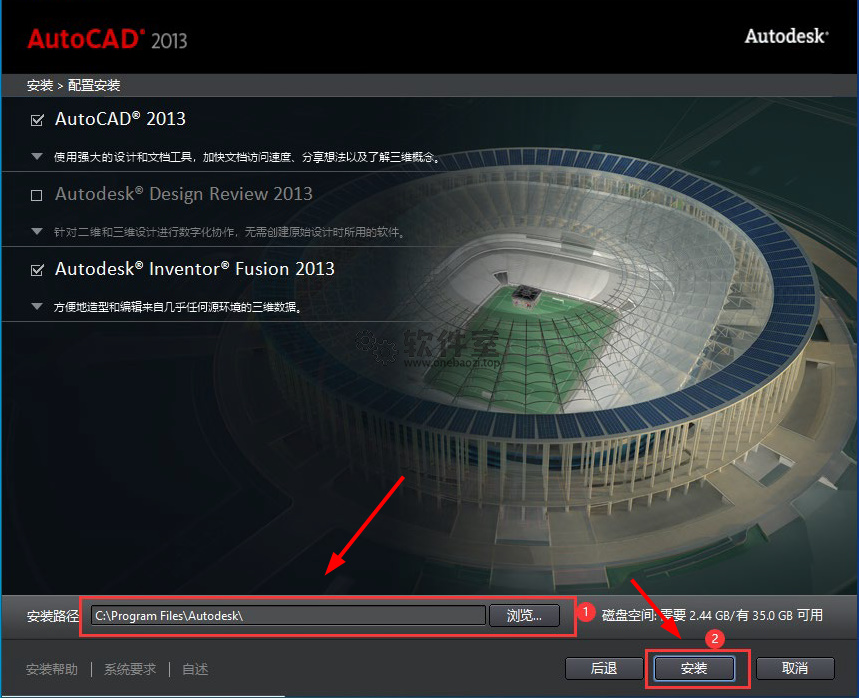
Task: Click the 取消 cancel button
Action: (795, 668)
